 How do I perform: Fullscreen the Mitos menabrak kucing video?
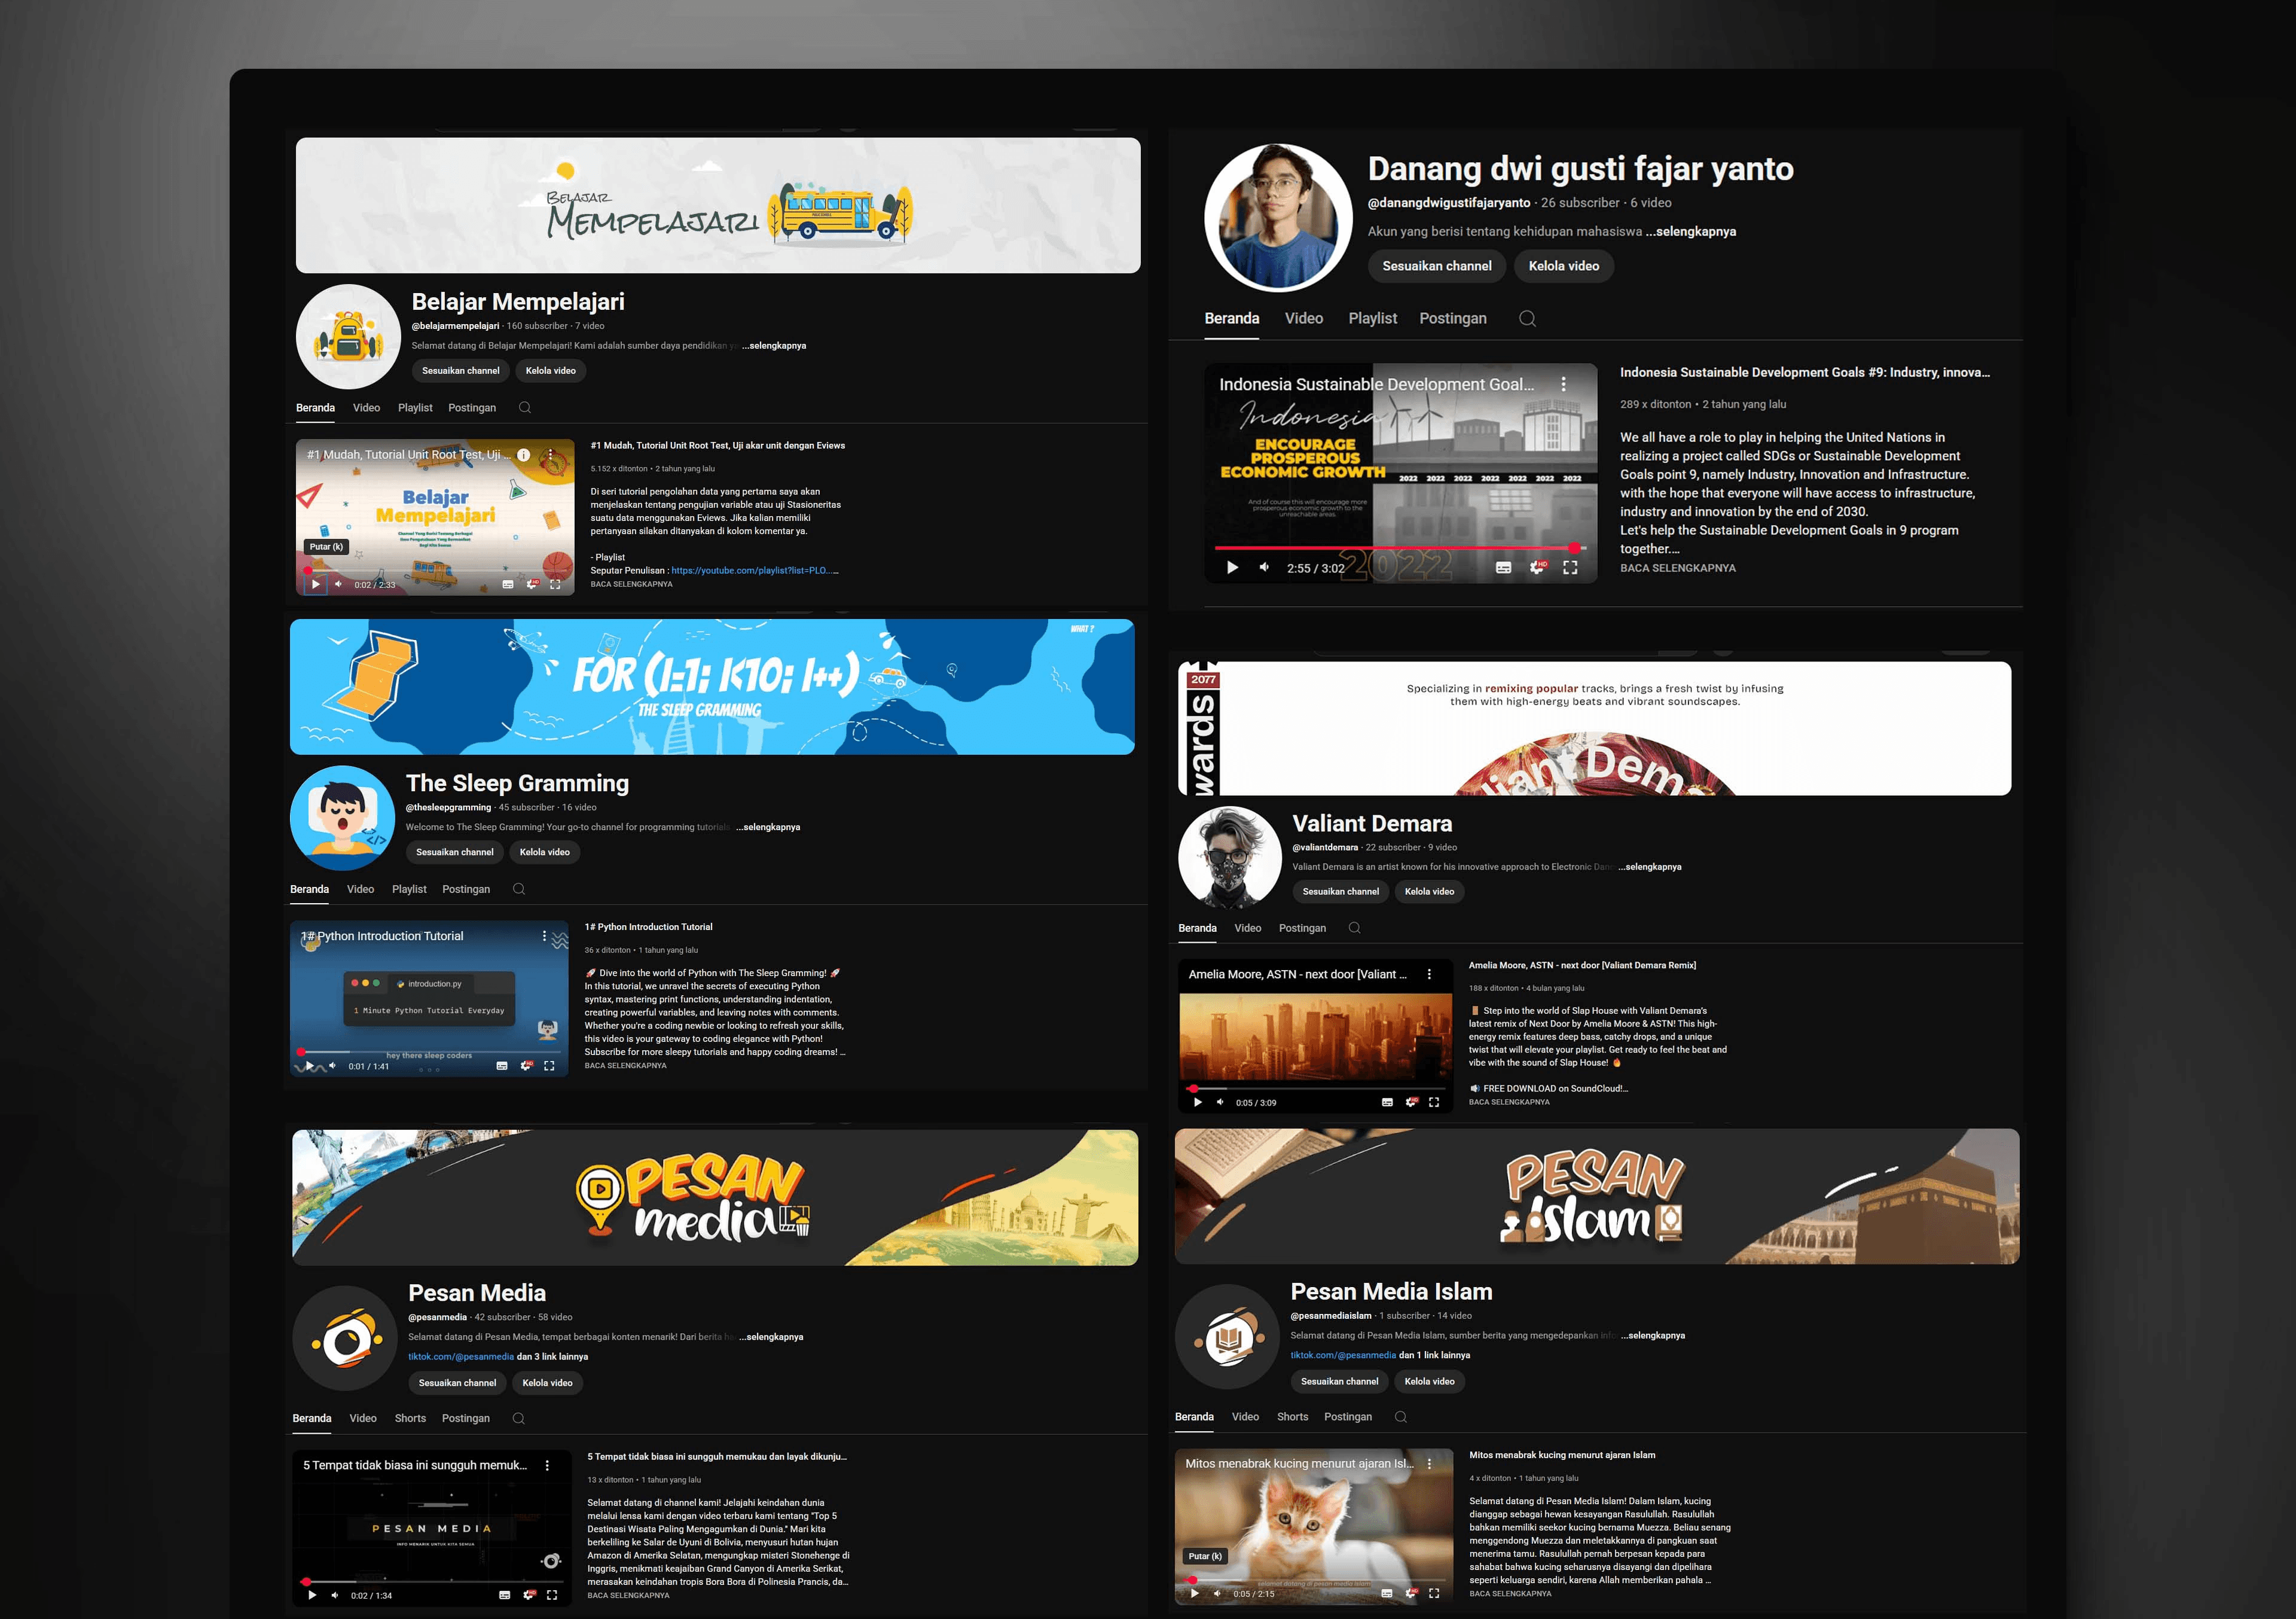coord(1434,1593)
